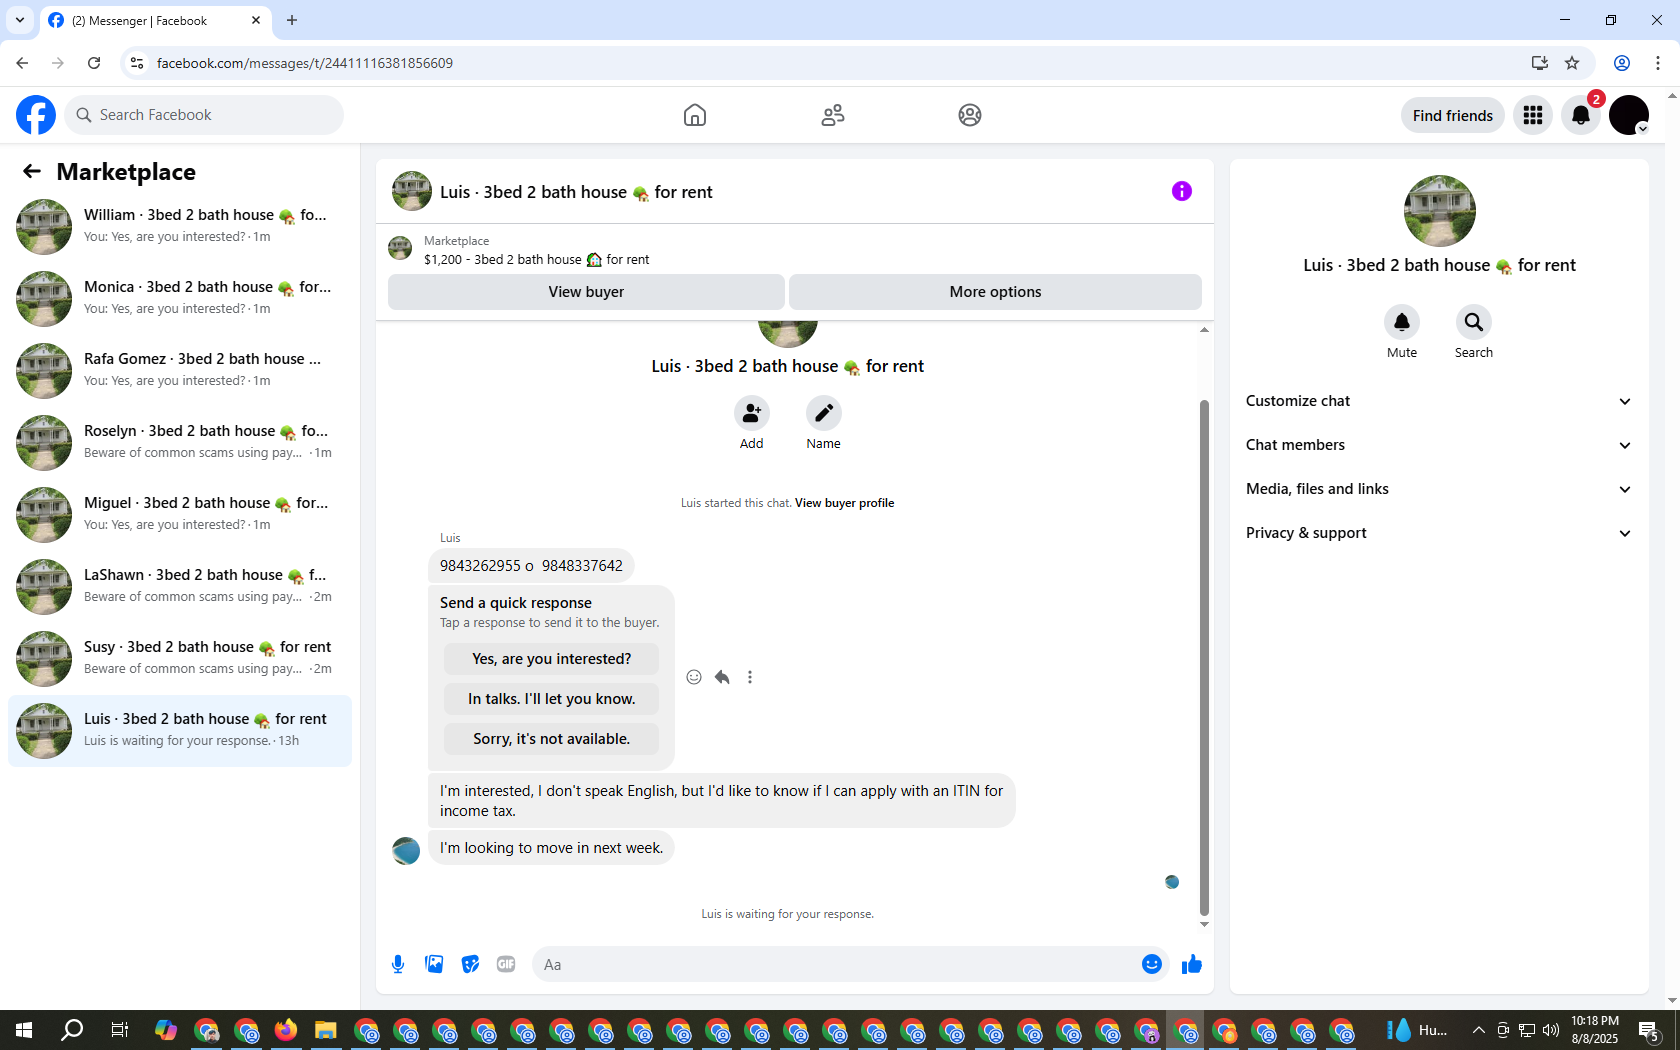This screenshot has width=1680, height=1050.
Task: Open the Friends icon in top navigation
Action: (833, 115)
